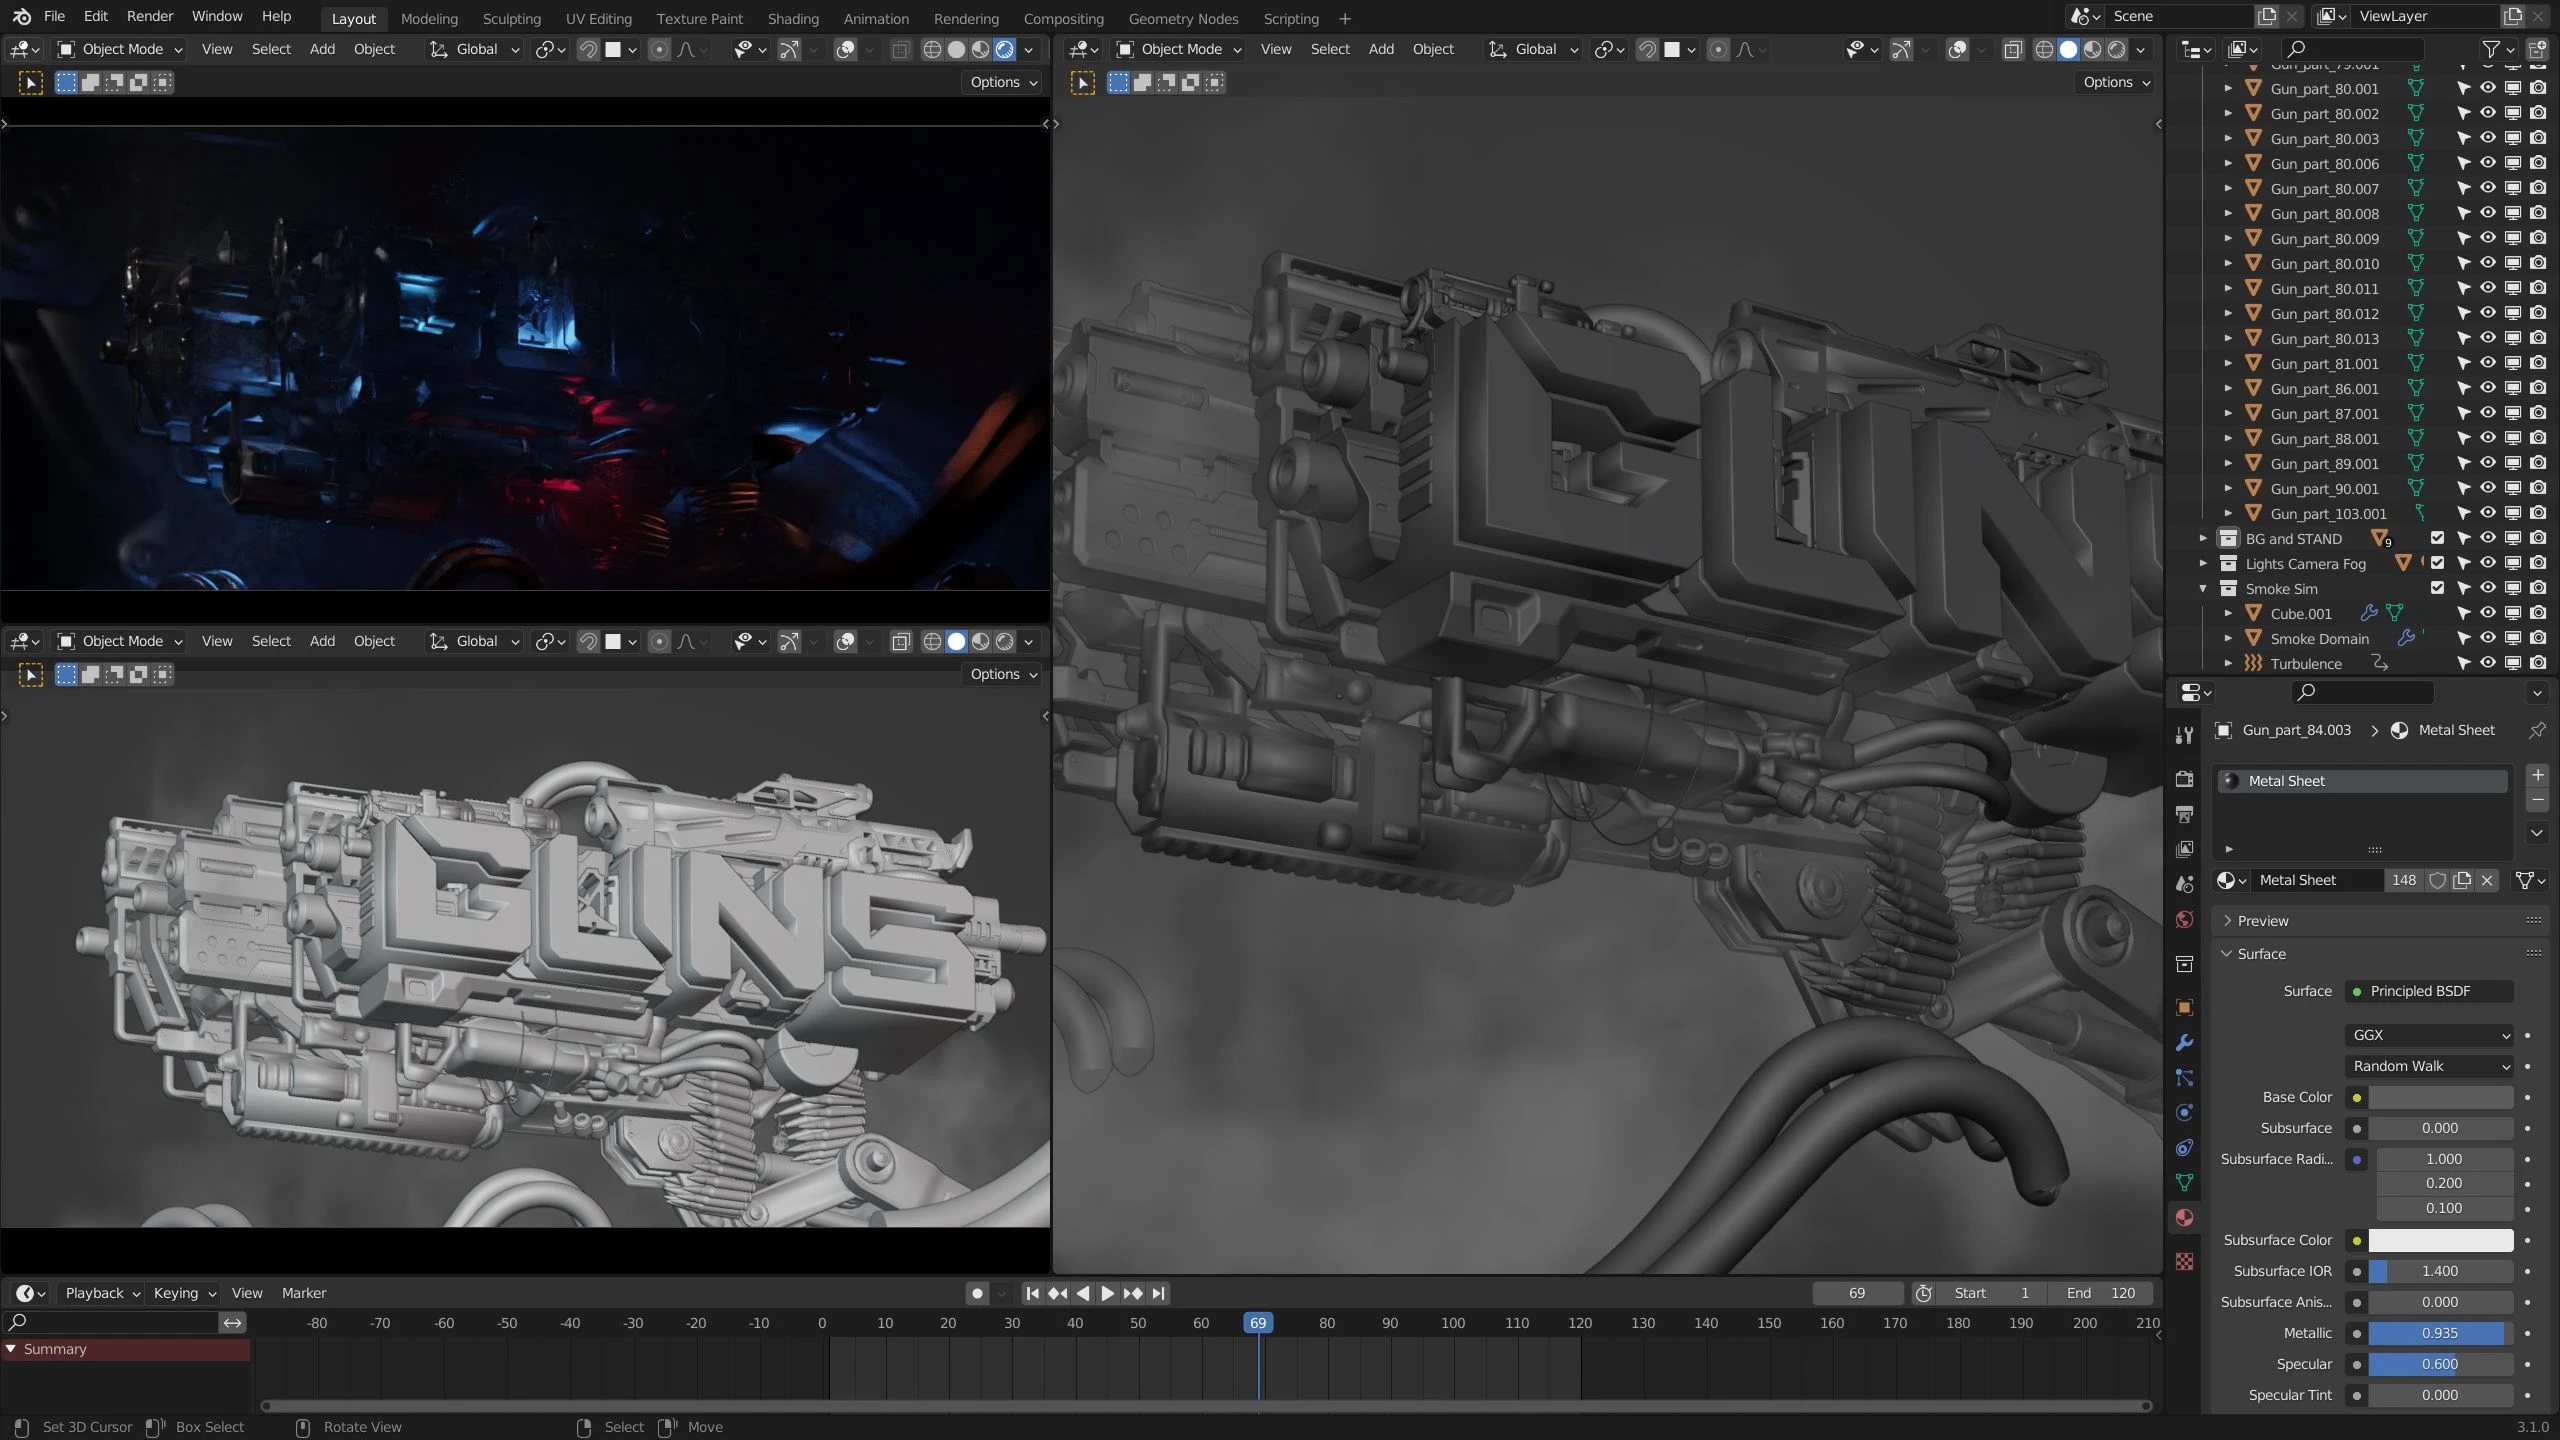This screenshot has height=1440, width=2560.
Task: Jump to the end frame with playback control
Action: click(x=1159, y=1293)
